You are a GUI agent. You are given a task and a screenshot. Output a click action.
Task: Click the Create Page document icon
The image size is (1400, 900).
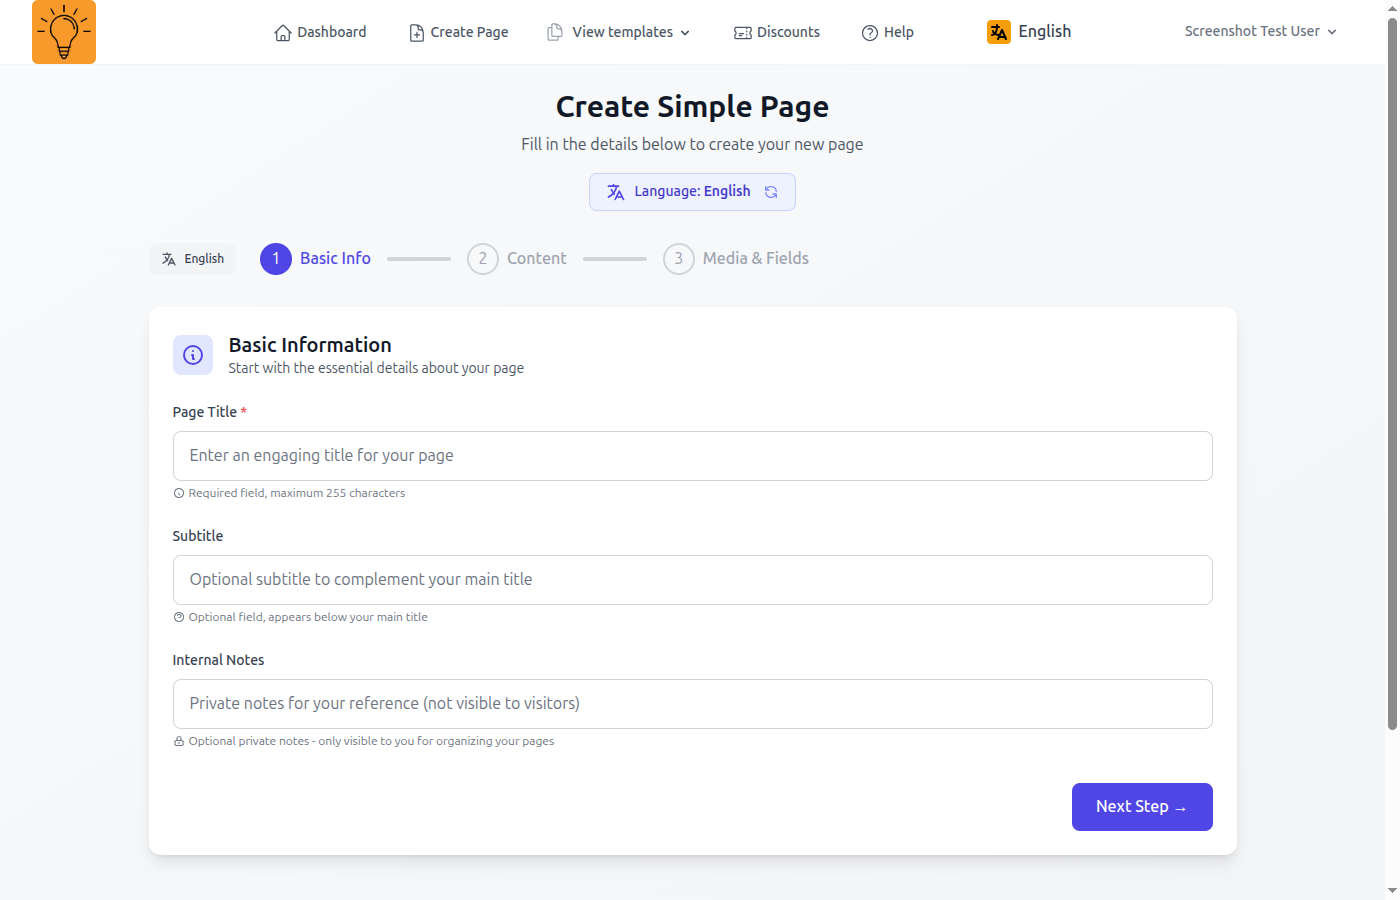[x=417, y=33]
